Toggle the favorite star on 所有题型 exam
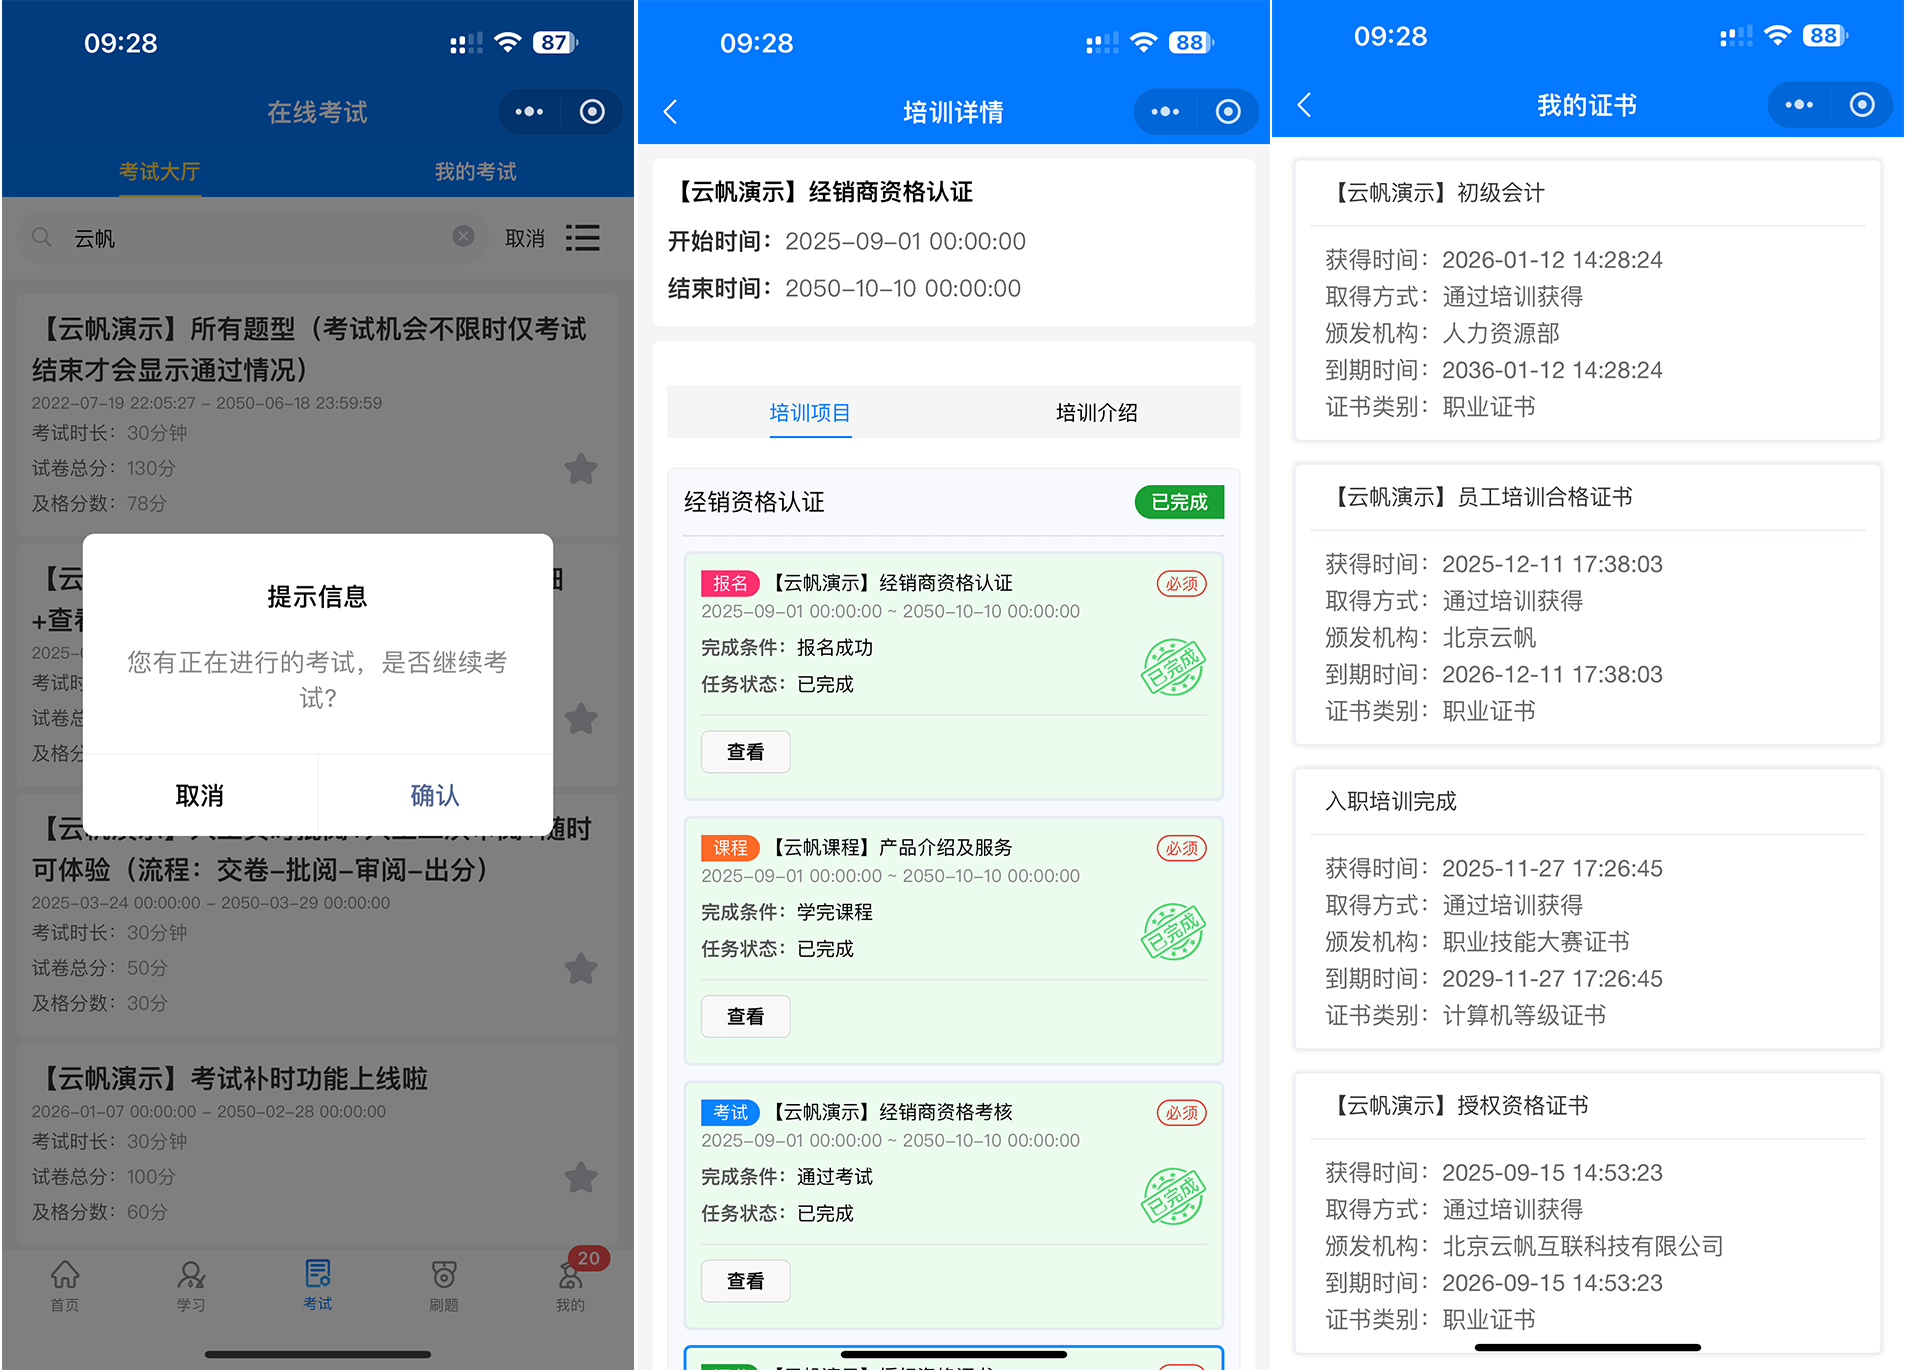Viewport: 1905px width, 1370px height. 580,468
